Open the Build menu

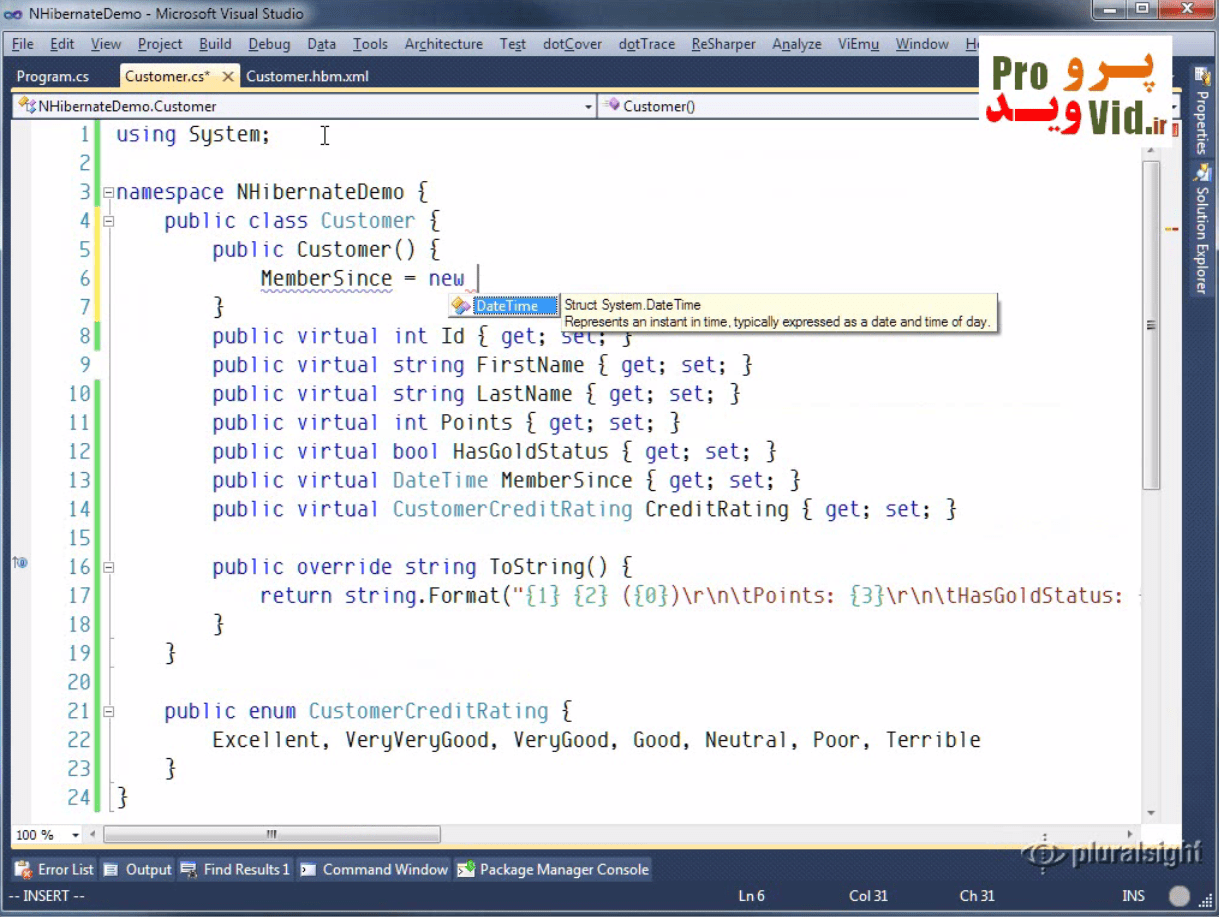(x=215, y=44)
